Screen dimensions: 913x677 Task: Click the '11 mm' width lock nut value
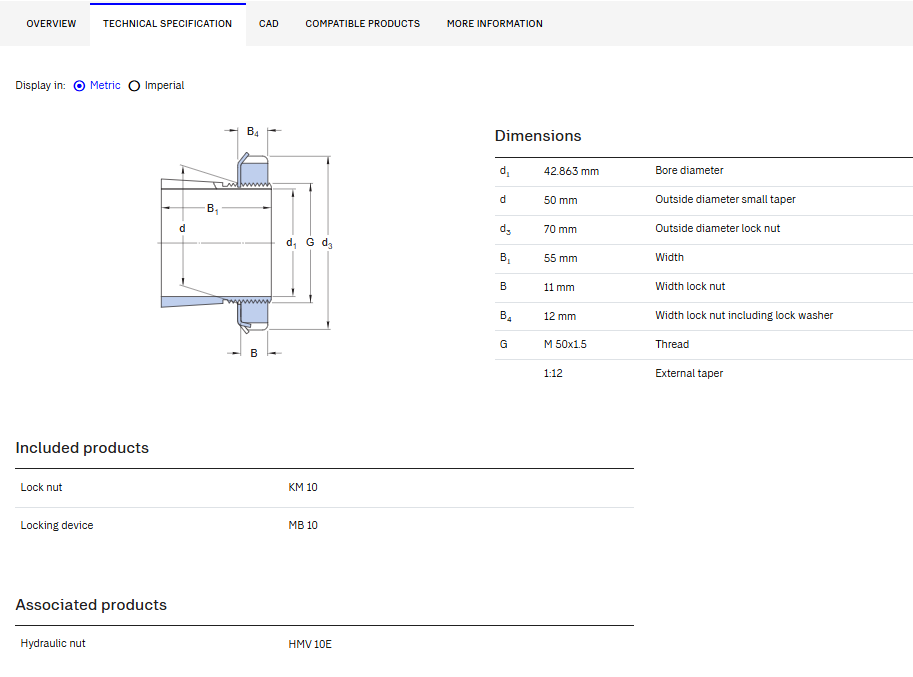[559, 287]
